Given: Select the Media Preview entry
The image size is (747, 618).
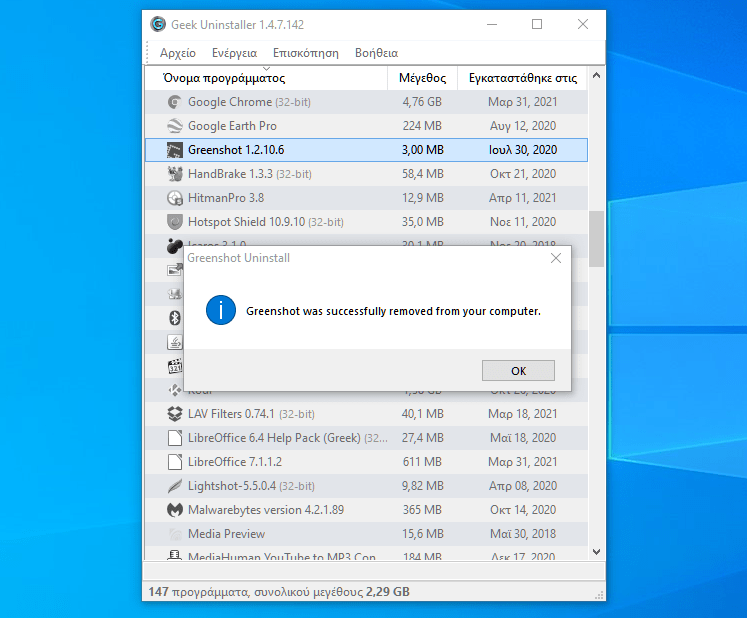Looking at the screenshot, I should tap(366, 534).
